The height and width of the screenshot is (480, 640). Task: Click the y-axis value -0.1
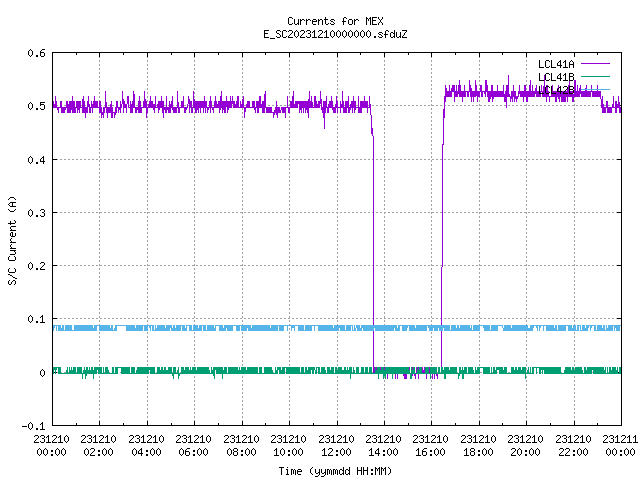coord(33,426)
